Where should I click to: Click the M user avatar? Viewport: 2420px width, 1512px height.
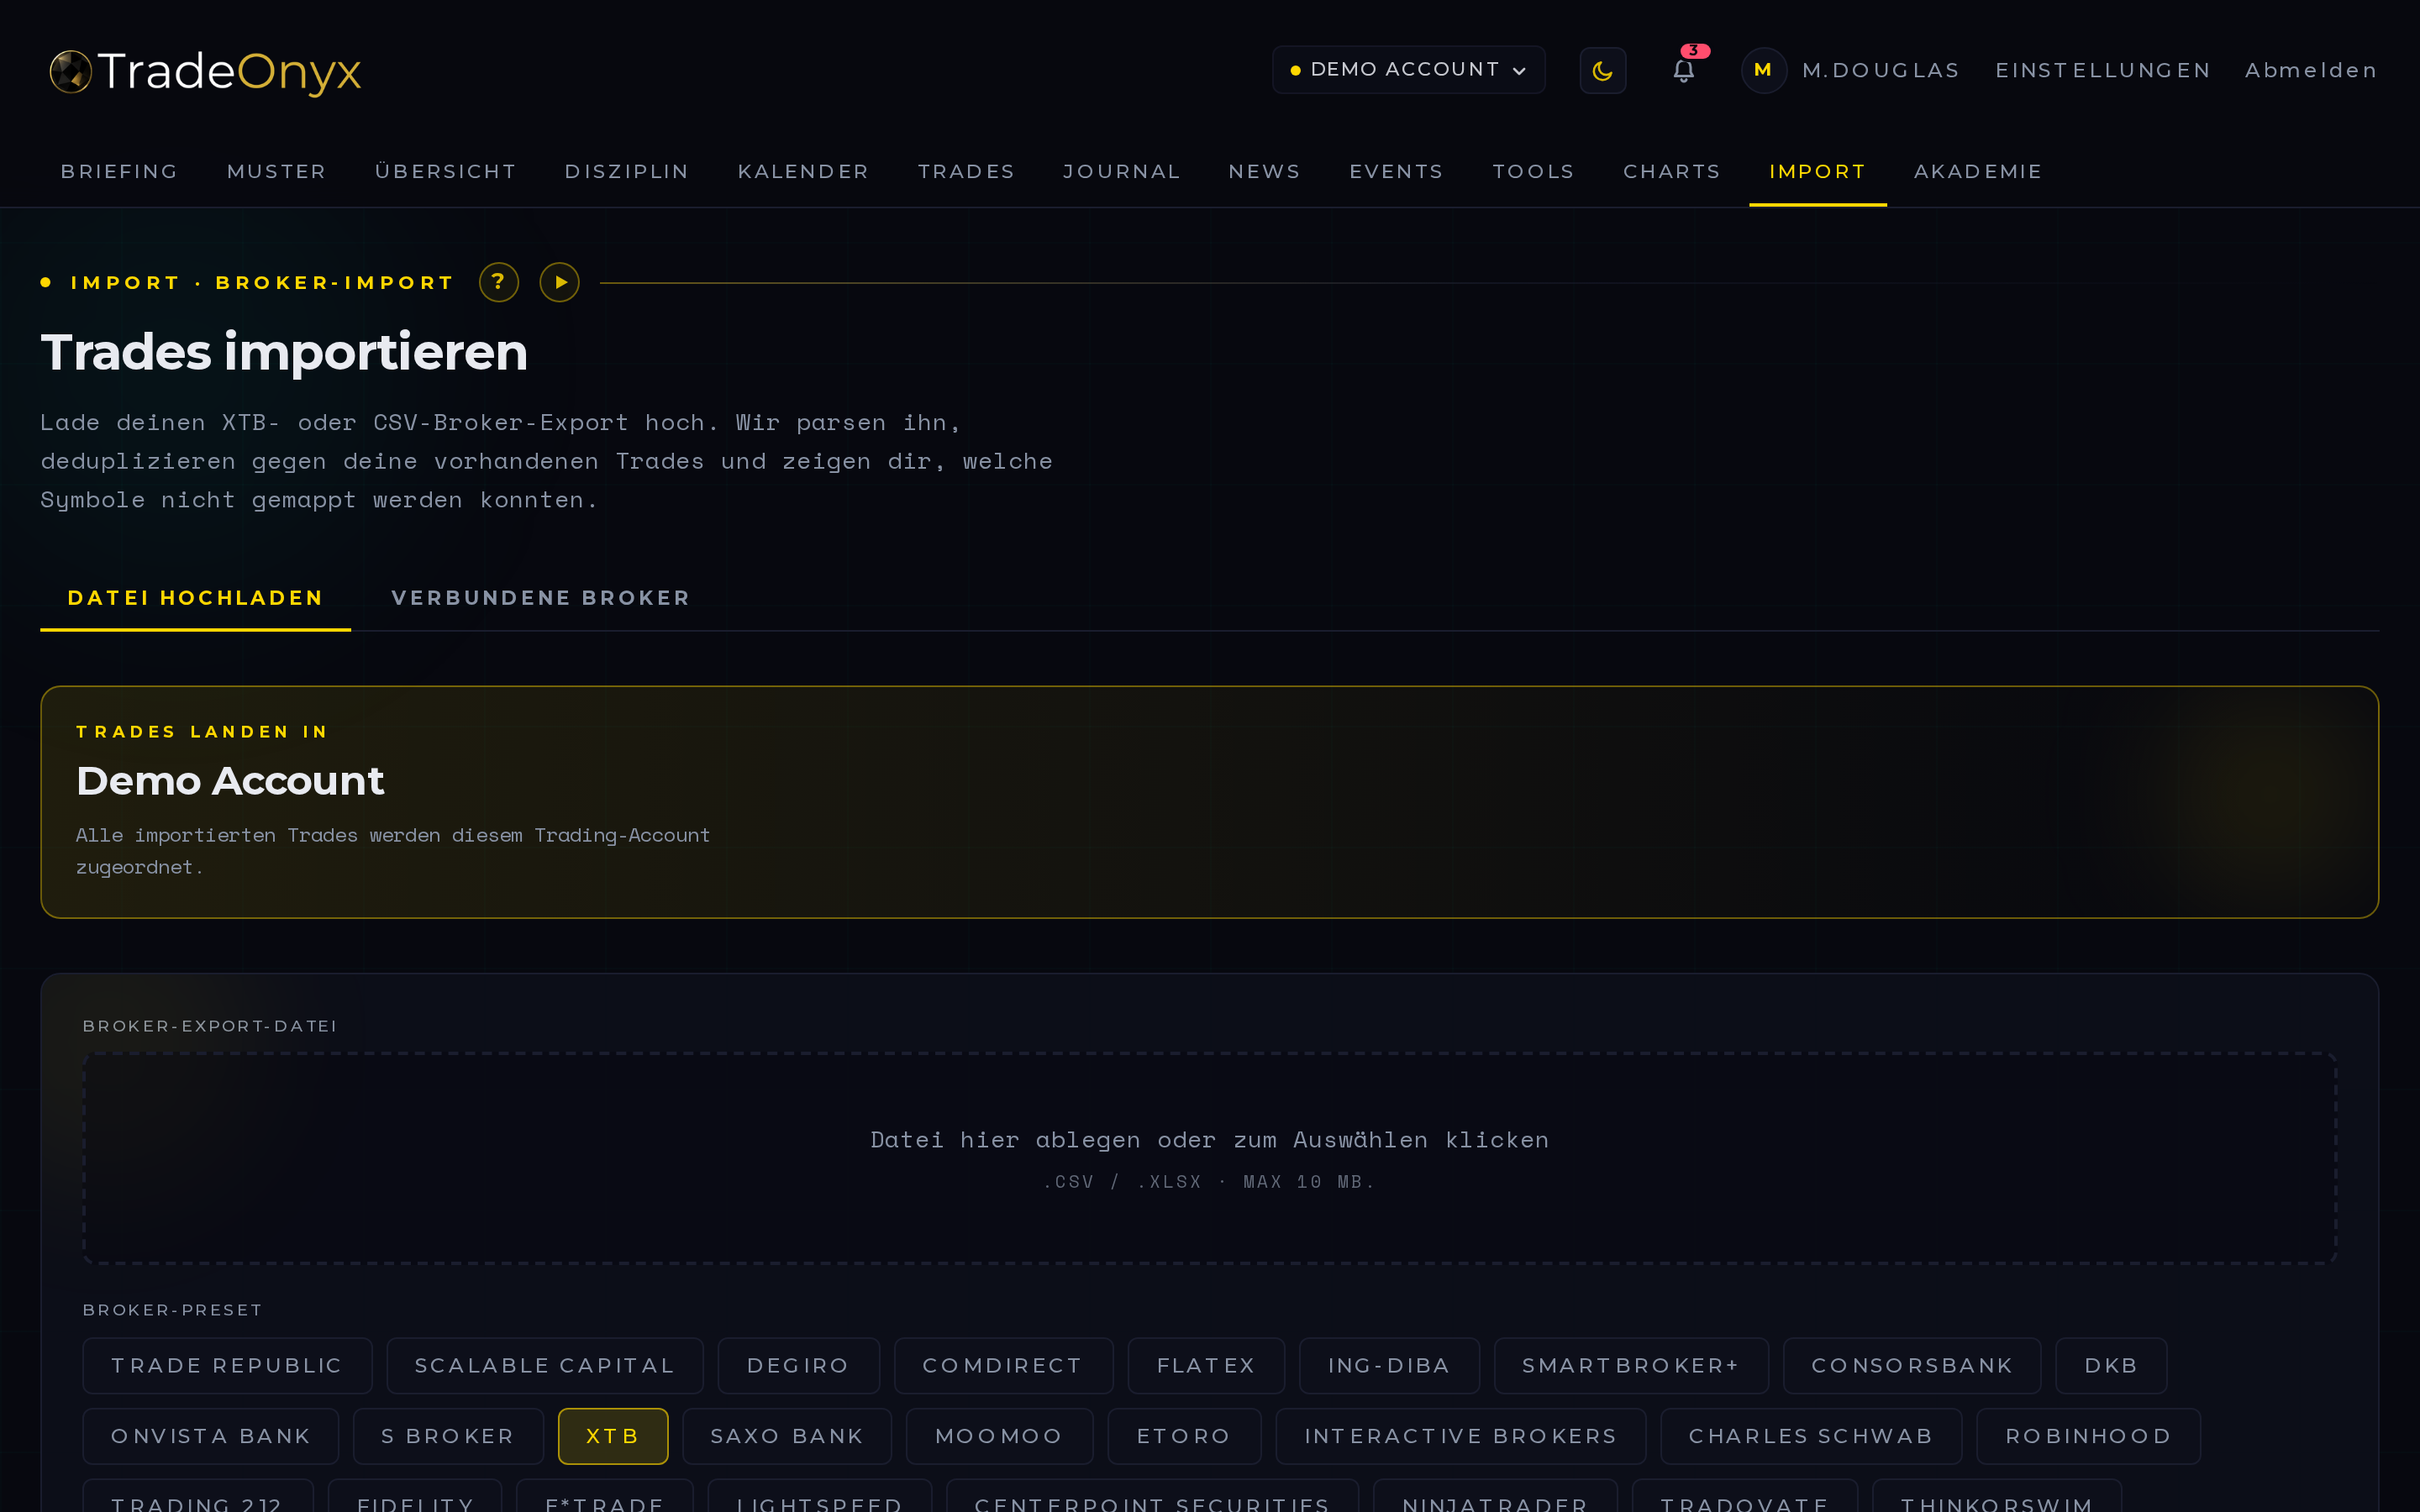coord(1763,70)
